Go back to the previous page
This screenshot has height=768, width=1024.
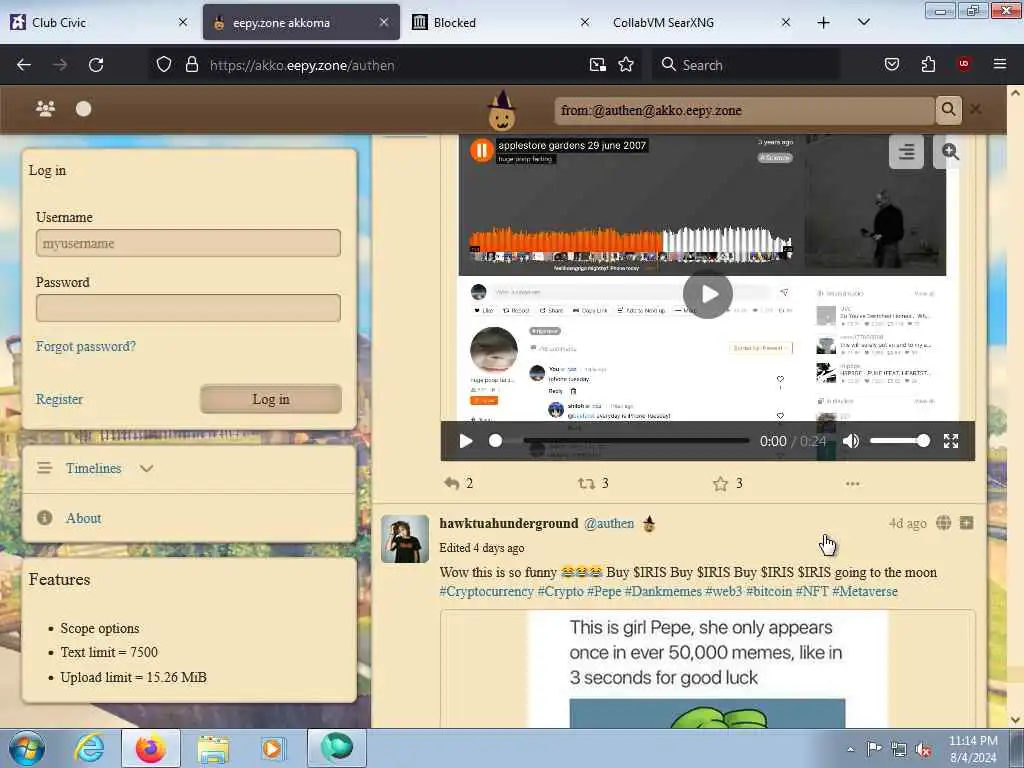click(24, 65)
